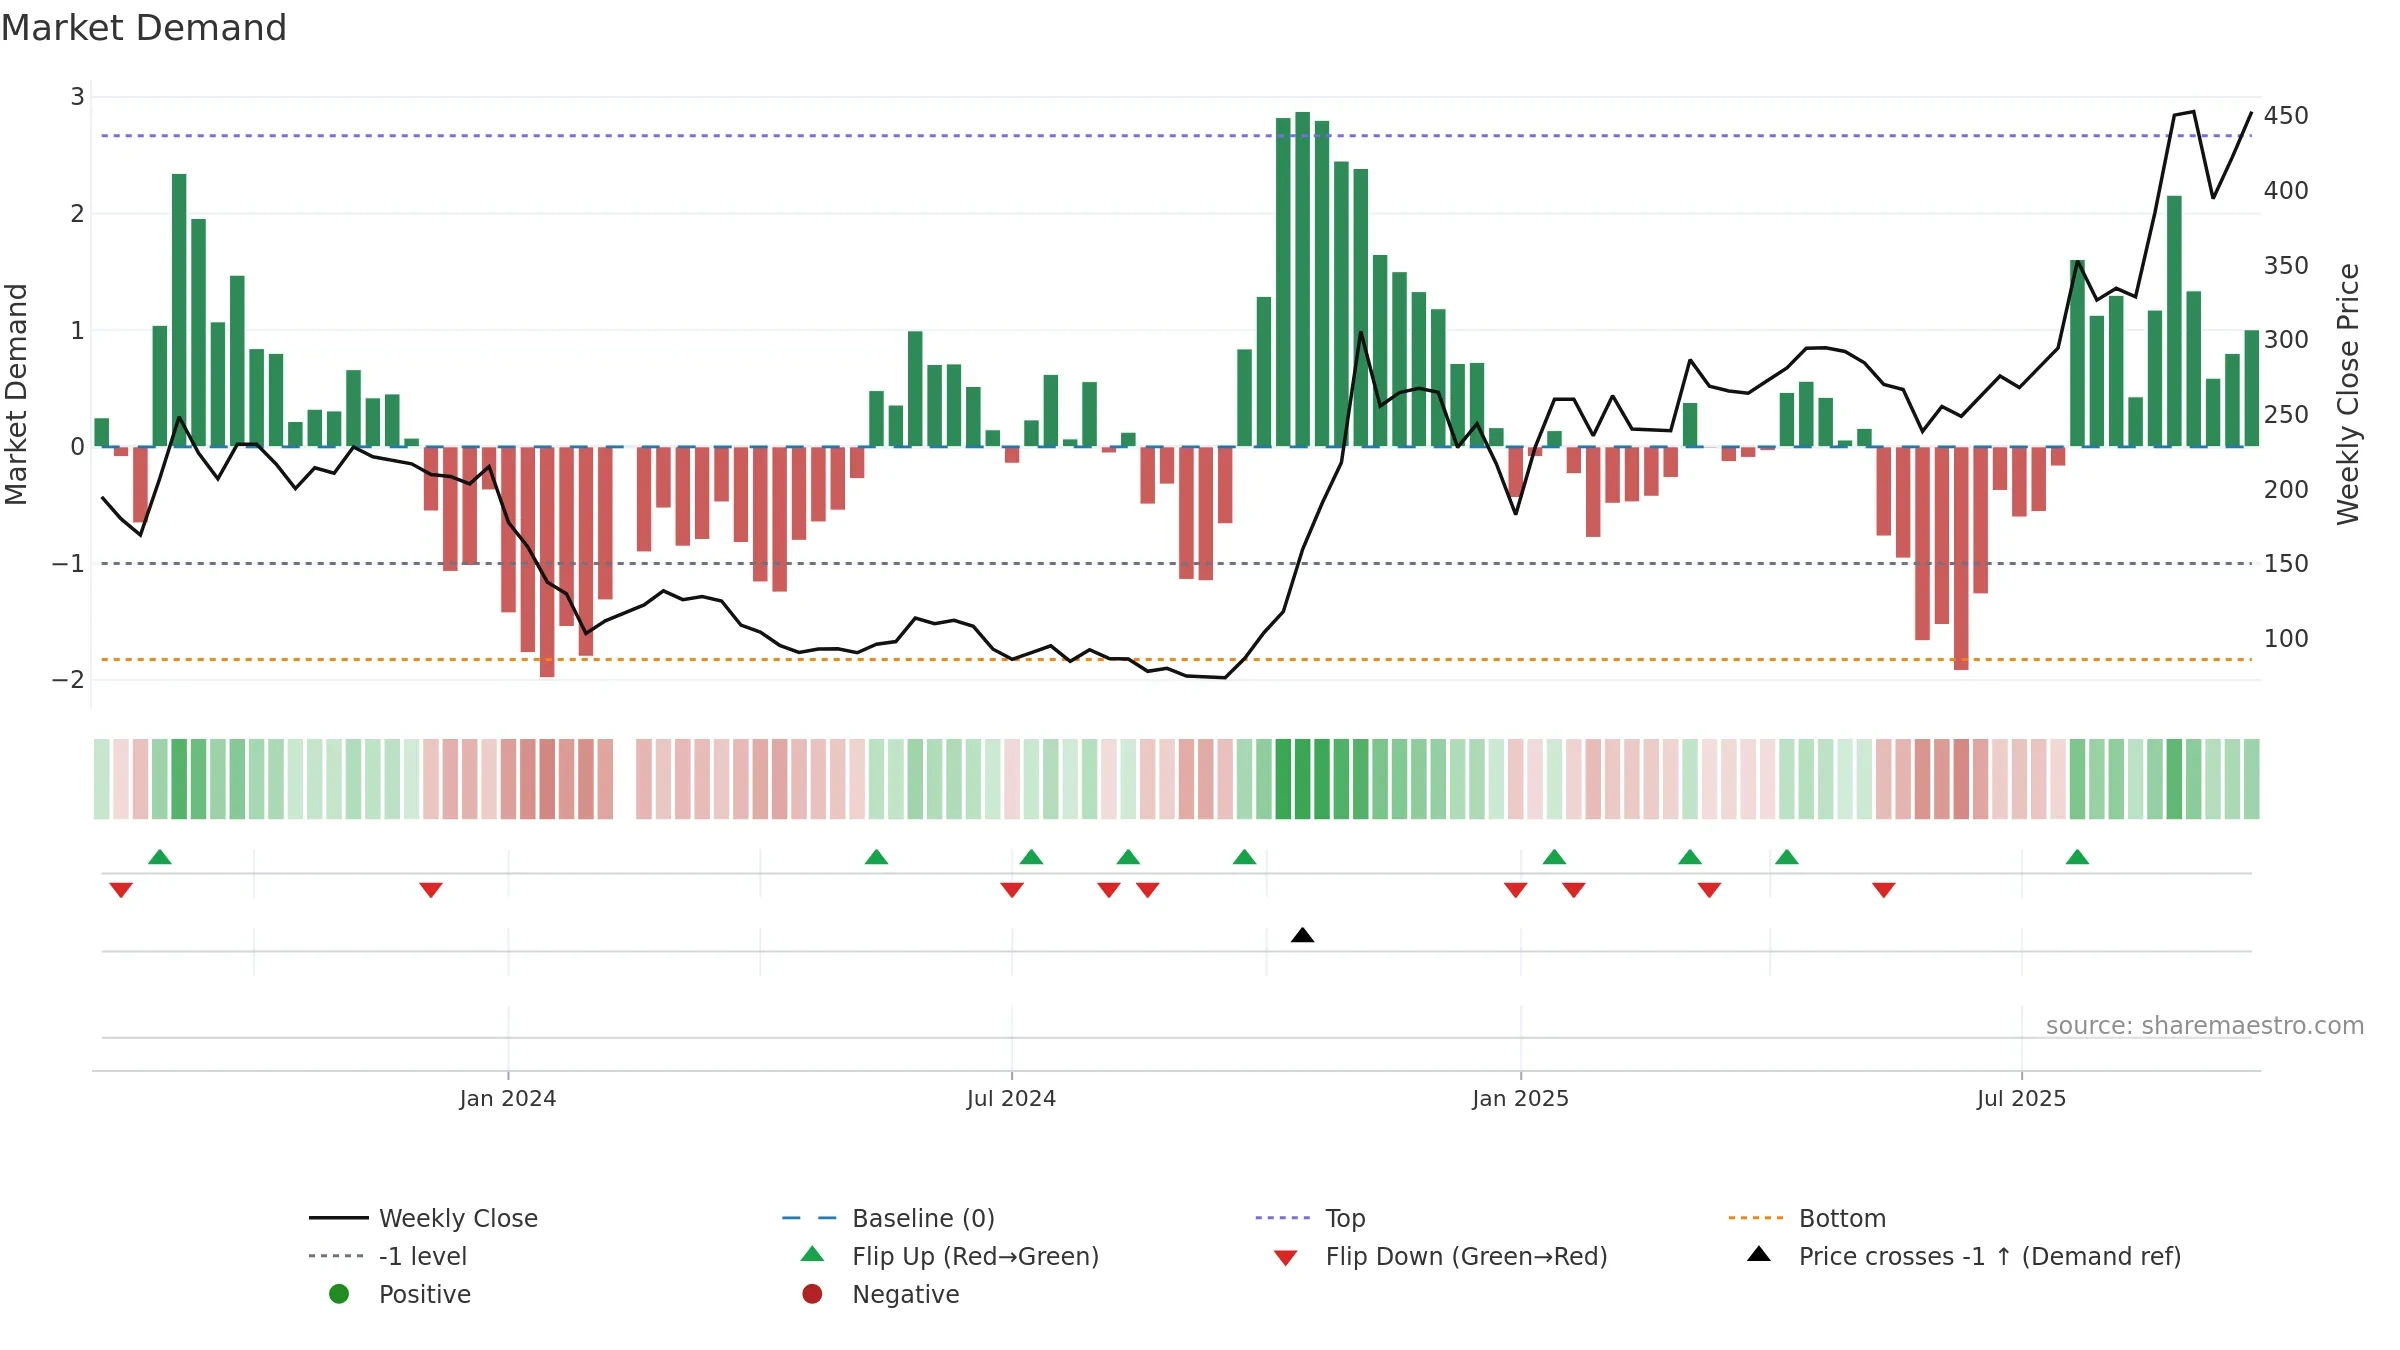Viewport: 2400px width, 1350px height.
Task: Click the Negative legend label
Action: click(905, 1294)
